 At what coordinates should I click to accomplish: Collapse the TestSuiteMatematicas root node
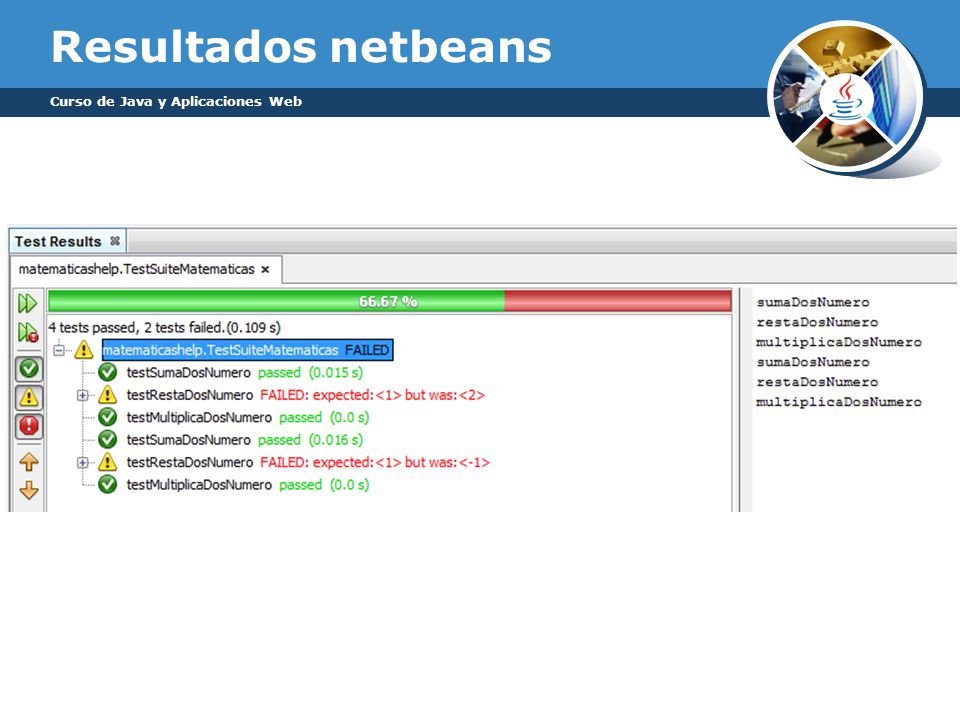pyautogui.click(x=59, y=350)
